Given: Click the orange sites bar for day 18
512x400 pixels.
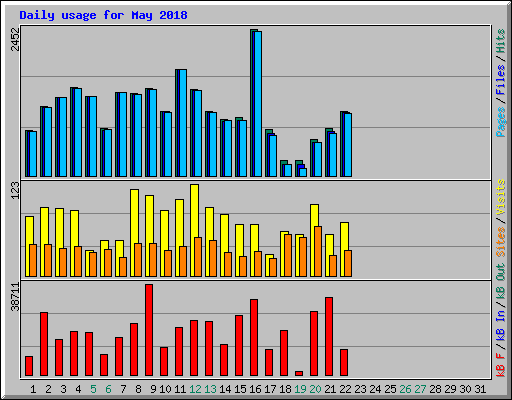Looking at the screenshot, I should click(288, 256).
